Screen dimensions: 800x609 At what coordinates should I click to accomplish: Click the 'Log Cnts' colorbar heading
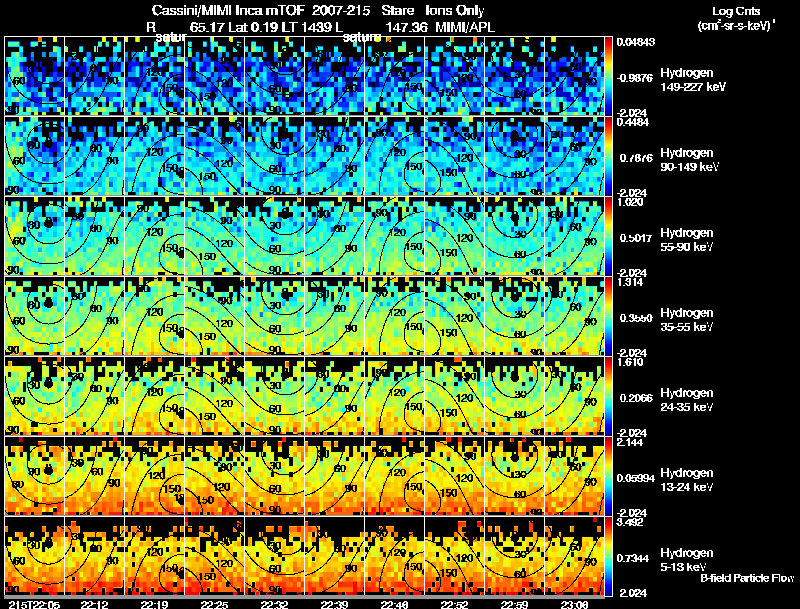pos(736,11)
